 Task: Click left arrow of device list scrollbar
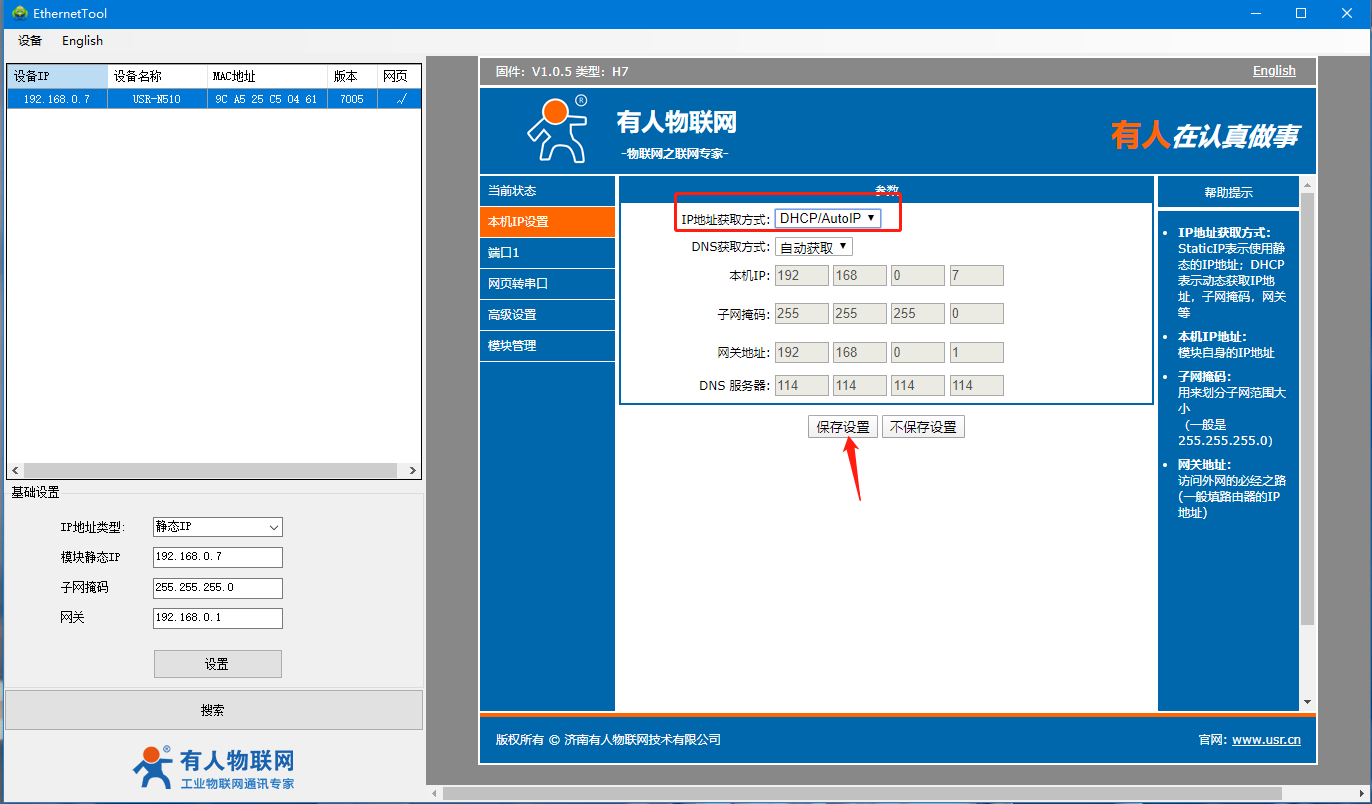pyautogui.click(x=15, y=470)
